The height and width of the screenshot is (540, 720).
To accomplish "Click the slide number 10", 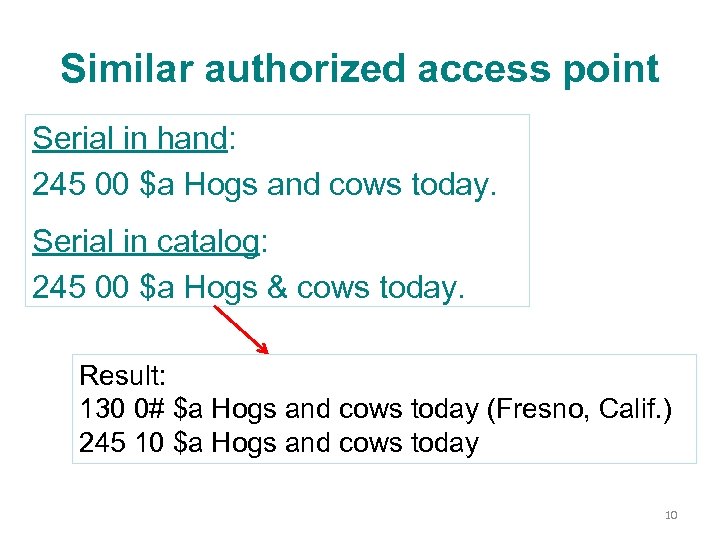I will tap(670, 515).
